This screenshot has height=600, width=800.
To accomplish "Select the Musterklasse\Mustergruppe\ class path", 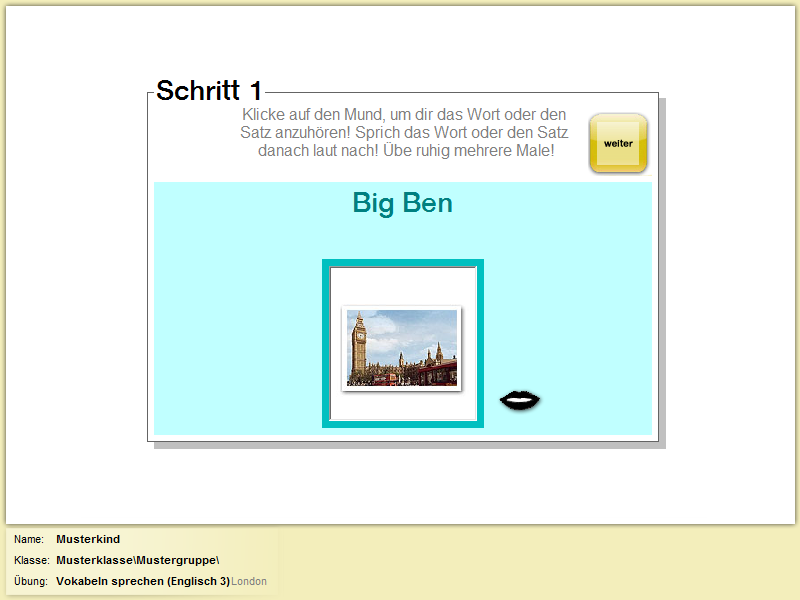I will (x=137, y=560).
